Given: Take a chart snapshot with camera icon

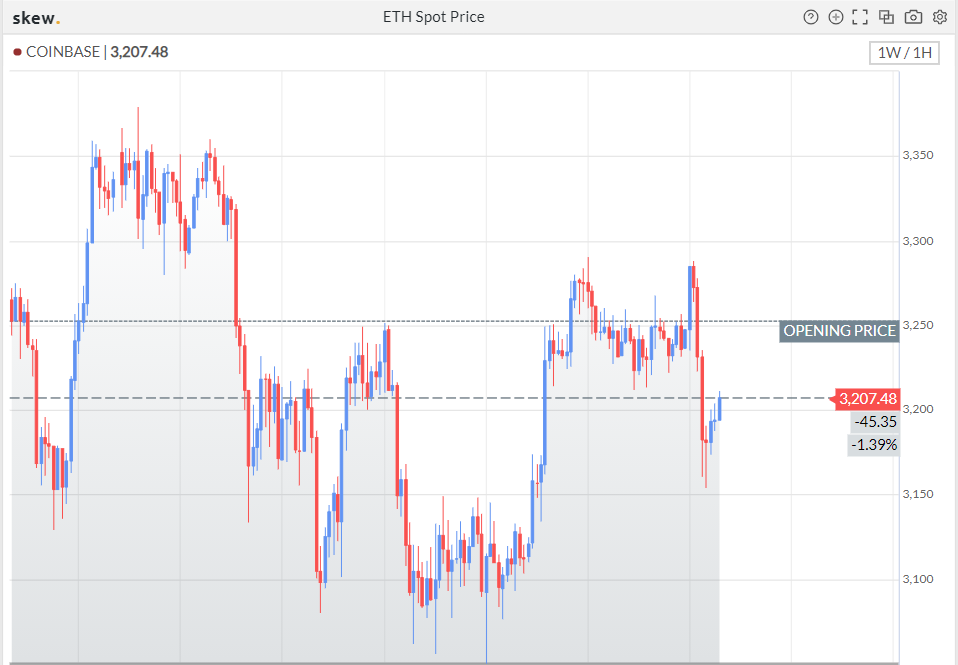Looking at the screenshot, I should click(913, 17).
